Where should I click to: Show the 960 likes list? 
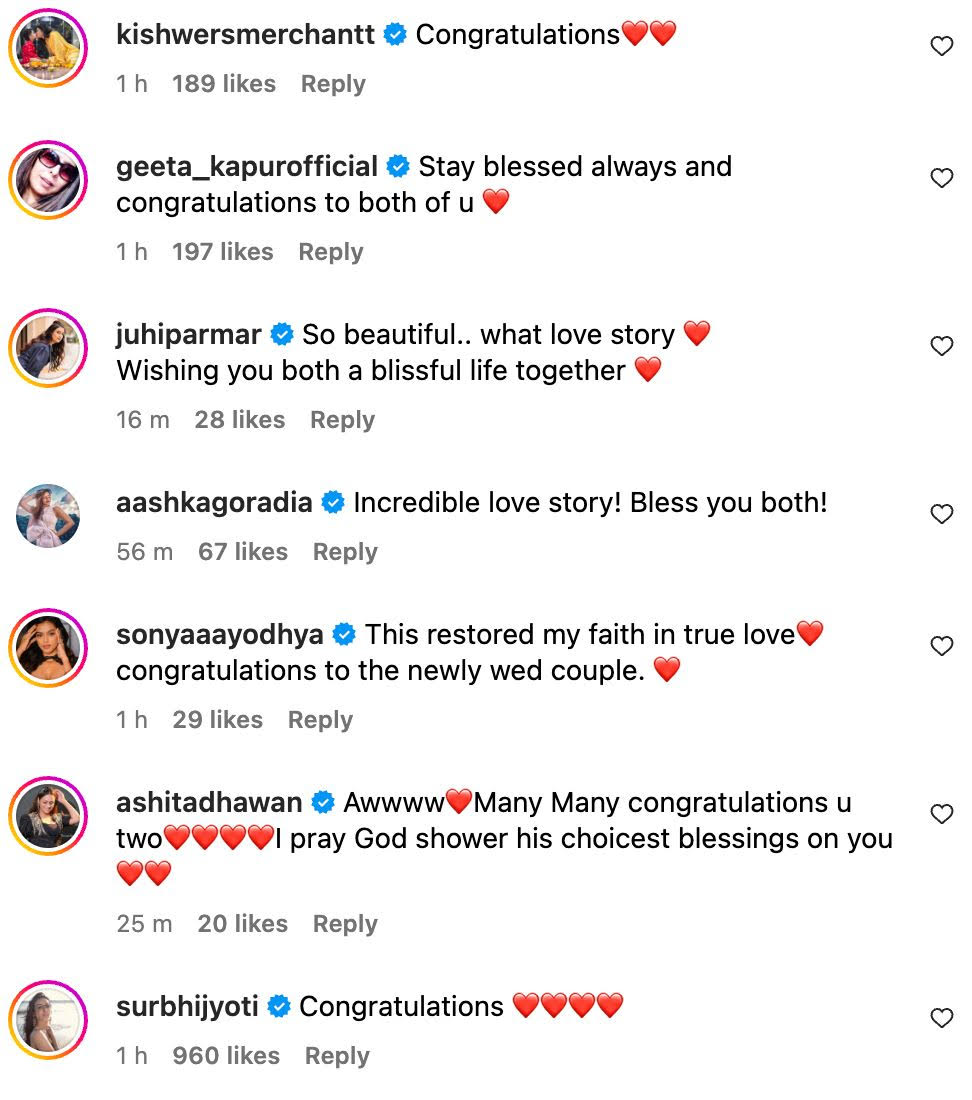[226, 1056]
